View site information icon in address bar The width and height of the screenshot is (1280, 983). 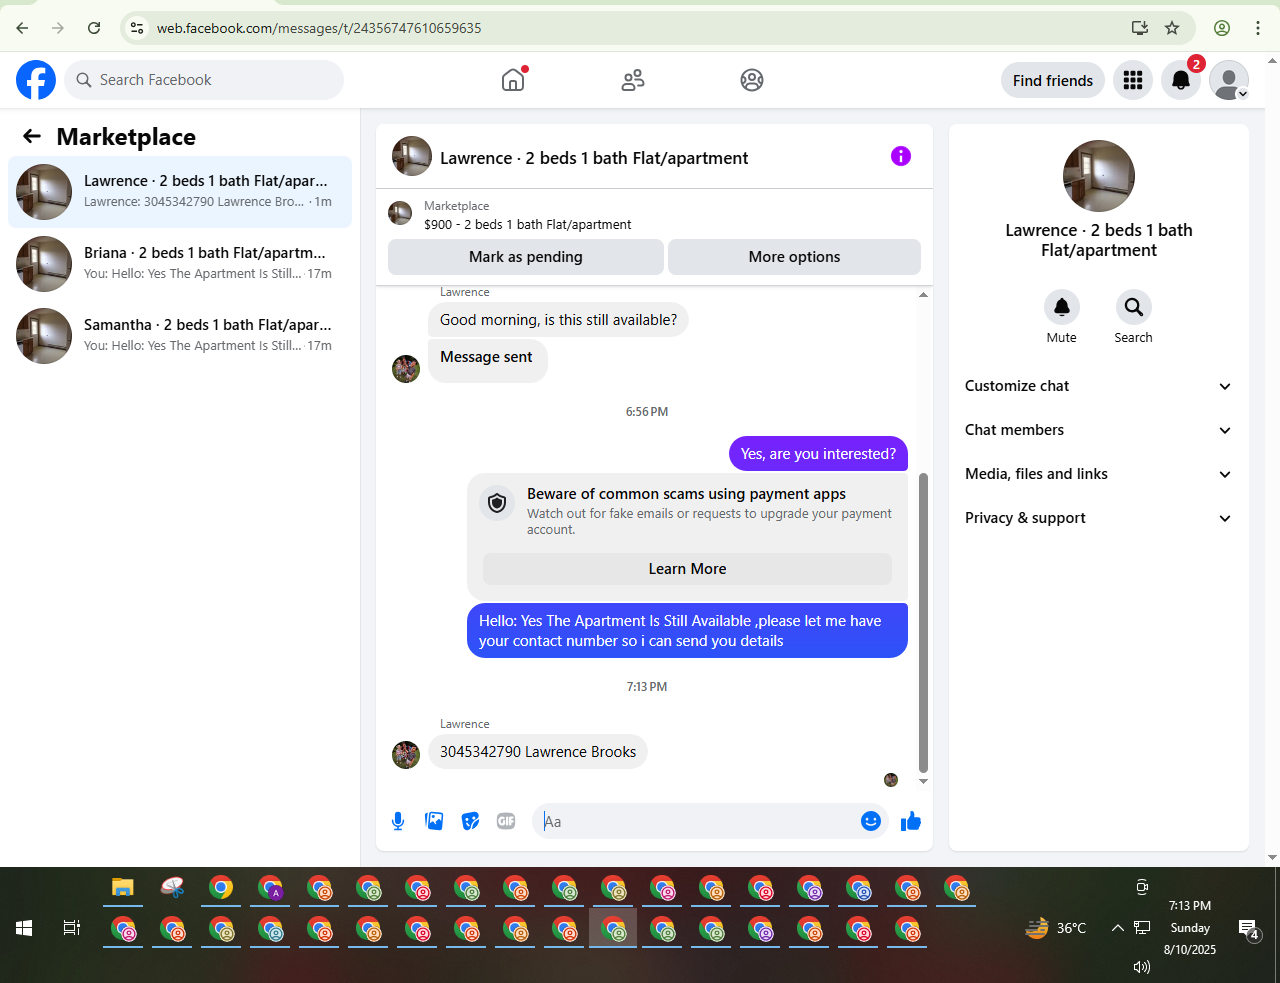point(137,28)
